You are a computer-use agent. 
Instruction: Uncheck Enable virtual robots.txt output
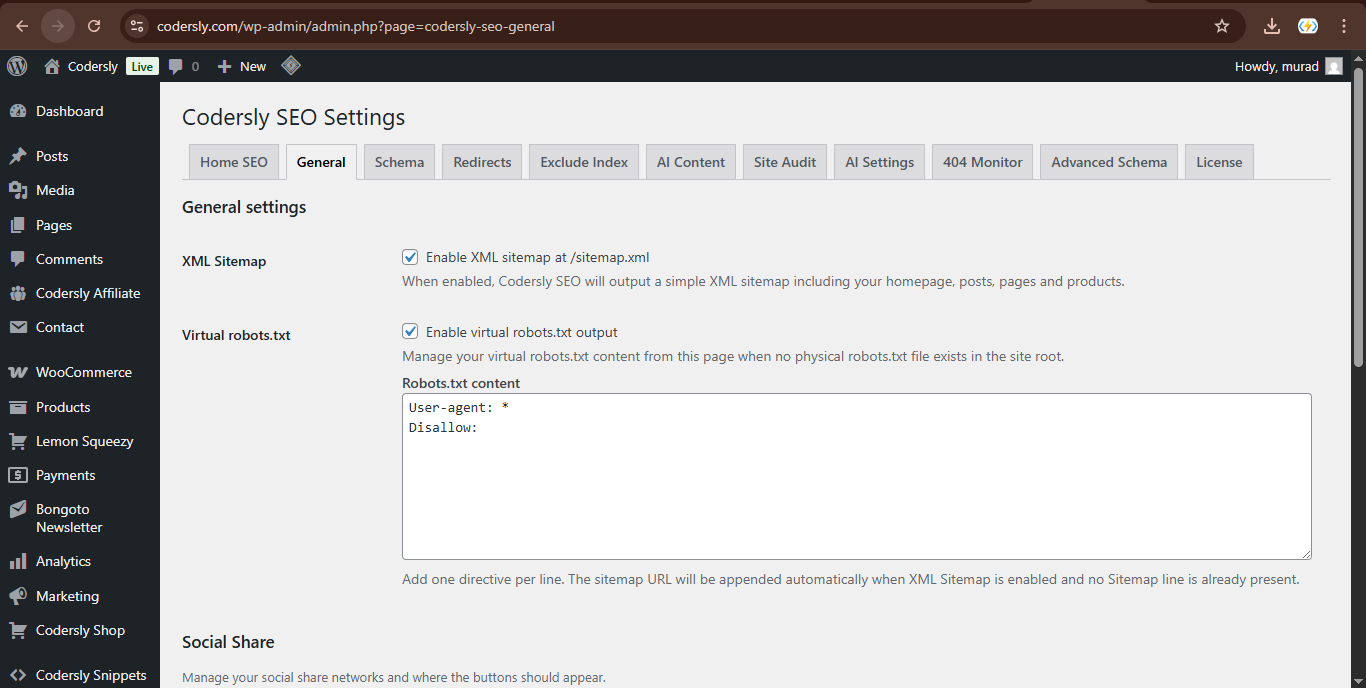point(410,331)
